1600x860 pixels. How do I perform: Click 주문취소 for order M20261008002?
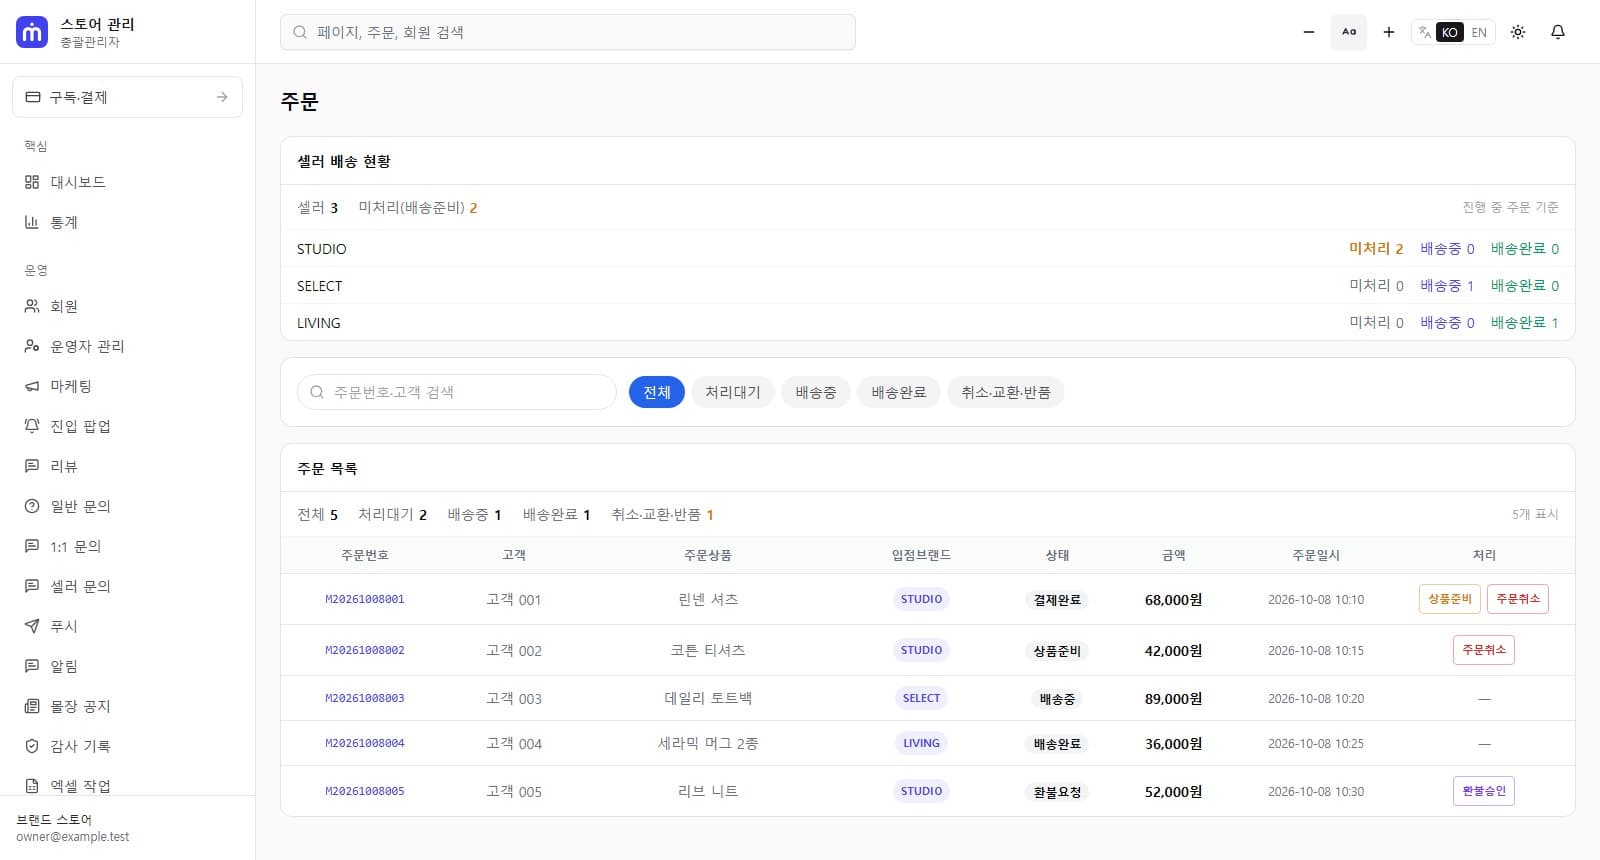[1484, 650]
